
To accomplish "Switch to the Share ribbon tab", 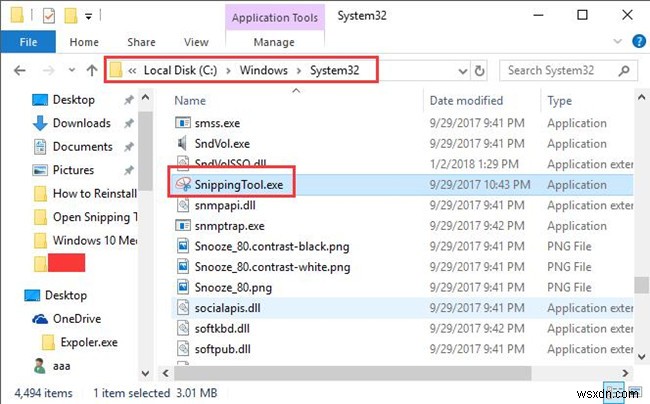I will (141, 42).
